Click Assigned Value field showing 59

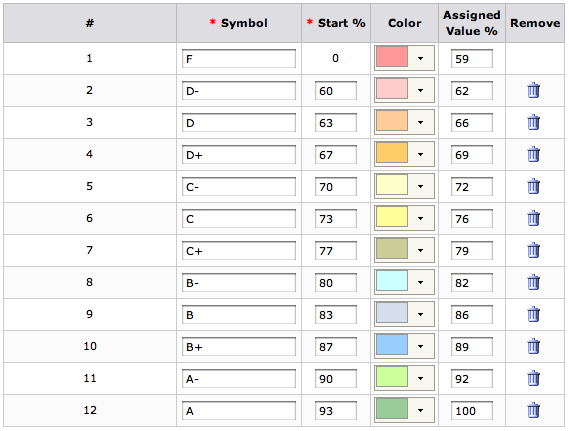click(472, 59)
